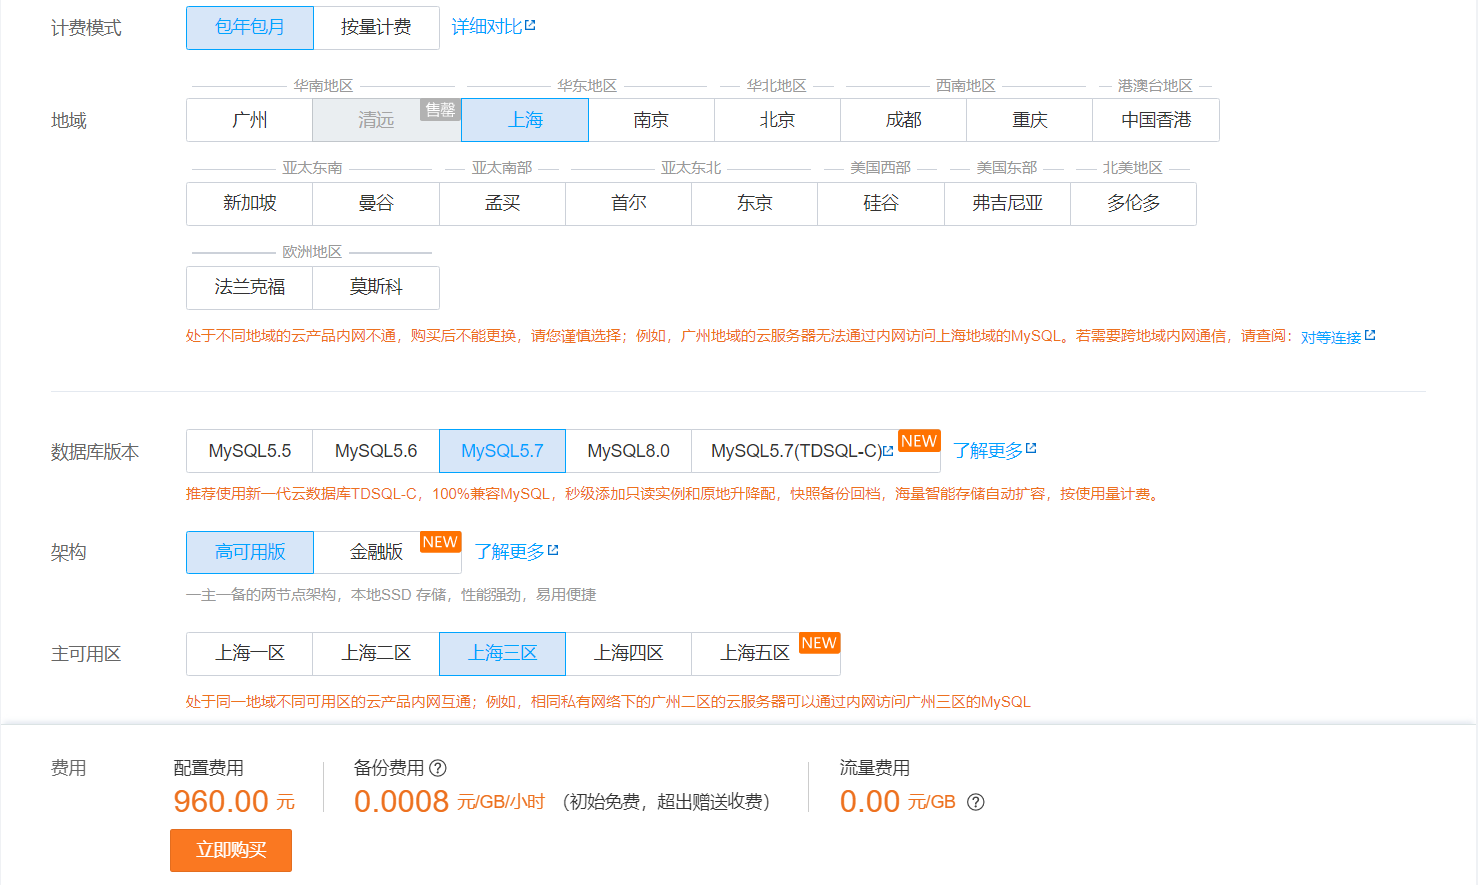Click the NEW badge on 金融版
The height and width of the screenshot is (885, 1478).
pos(440,542)
